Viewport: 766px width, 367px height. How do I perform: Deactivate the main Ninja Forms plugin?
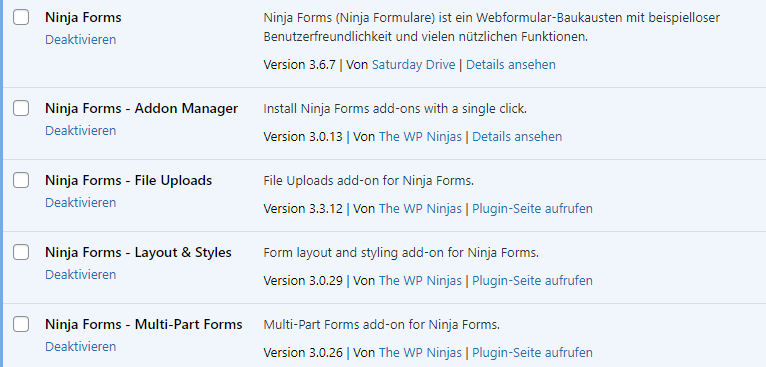click(81, 40)
